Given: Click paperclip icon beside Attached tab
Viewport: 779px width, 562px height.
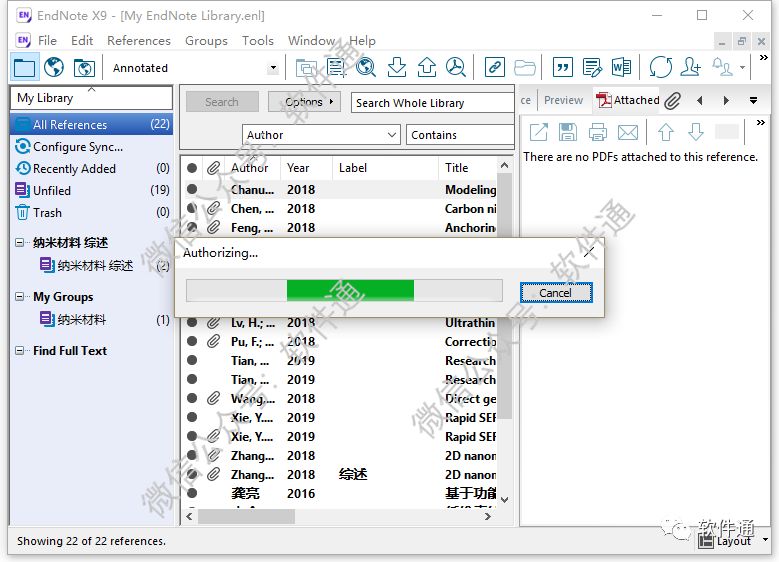Looking at the screenshot, I should (x=672, y=100).
